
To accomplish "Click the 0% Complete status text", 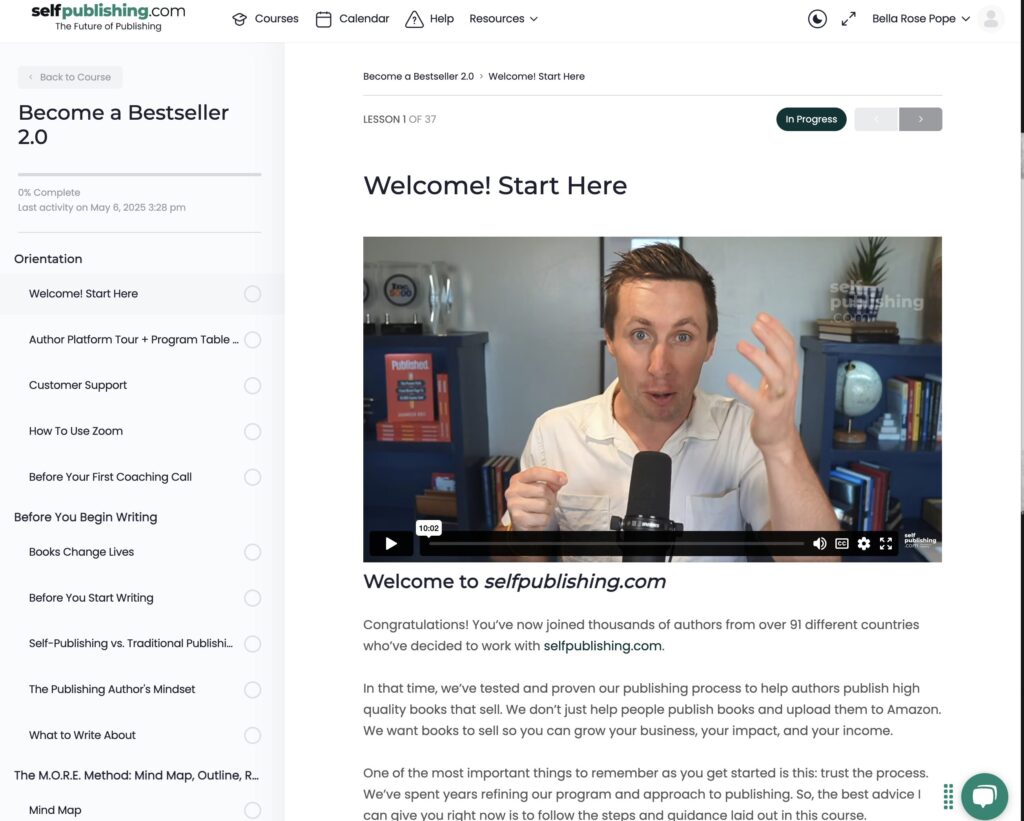I will 49,193.
